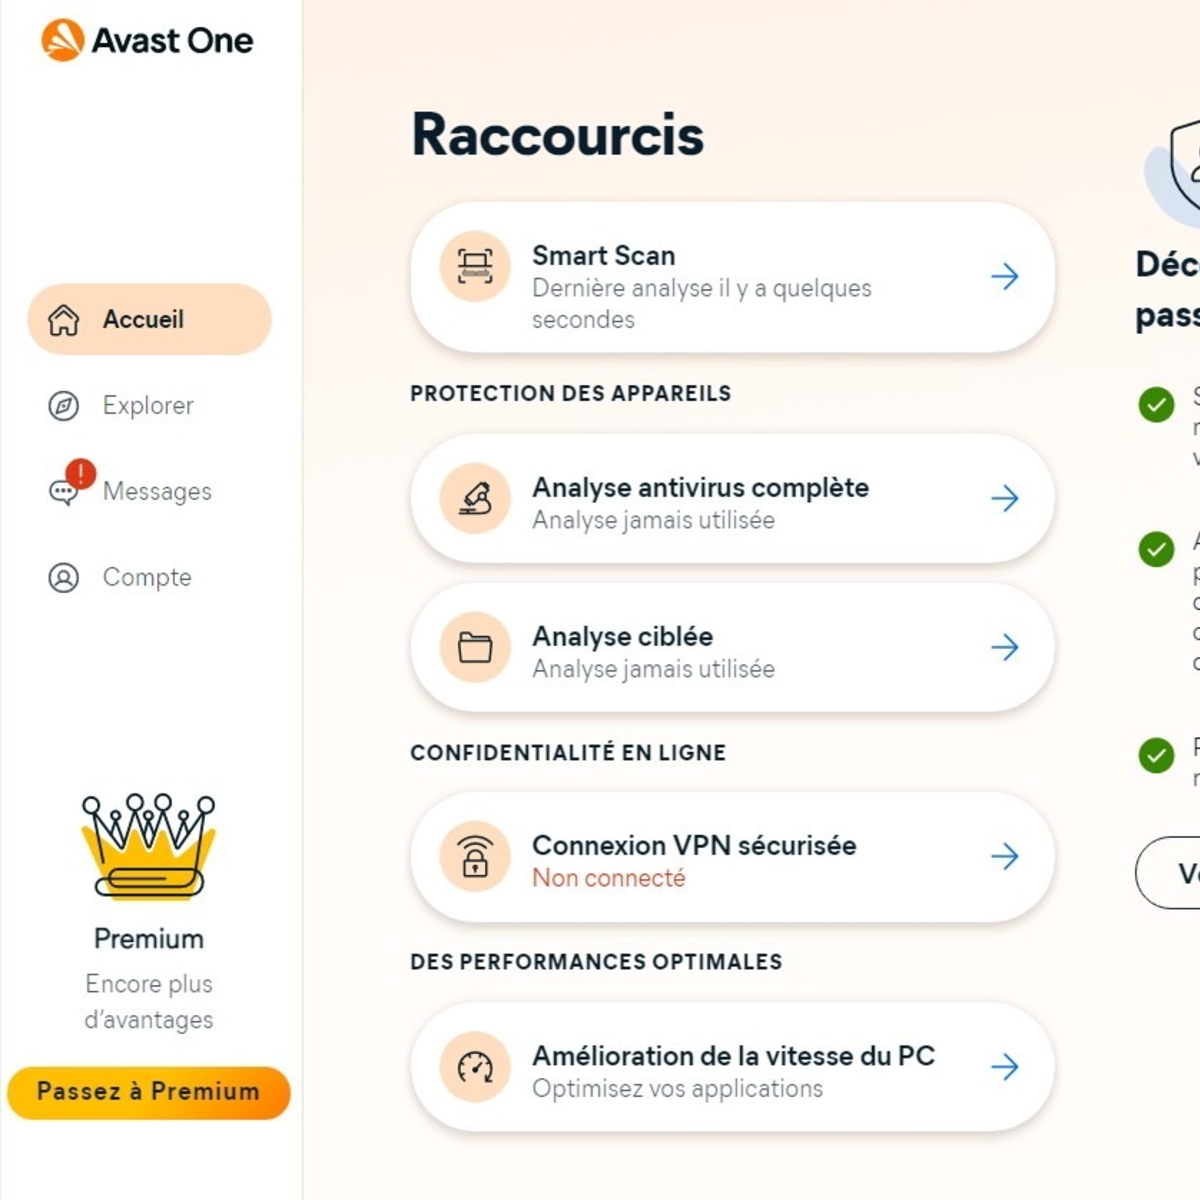Screen dimensions: 1200x1200
Task: Open the Avast One logo
Action: coord(145,40)
